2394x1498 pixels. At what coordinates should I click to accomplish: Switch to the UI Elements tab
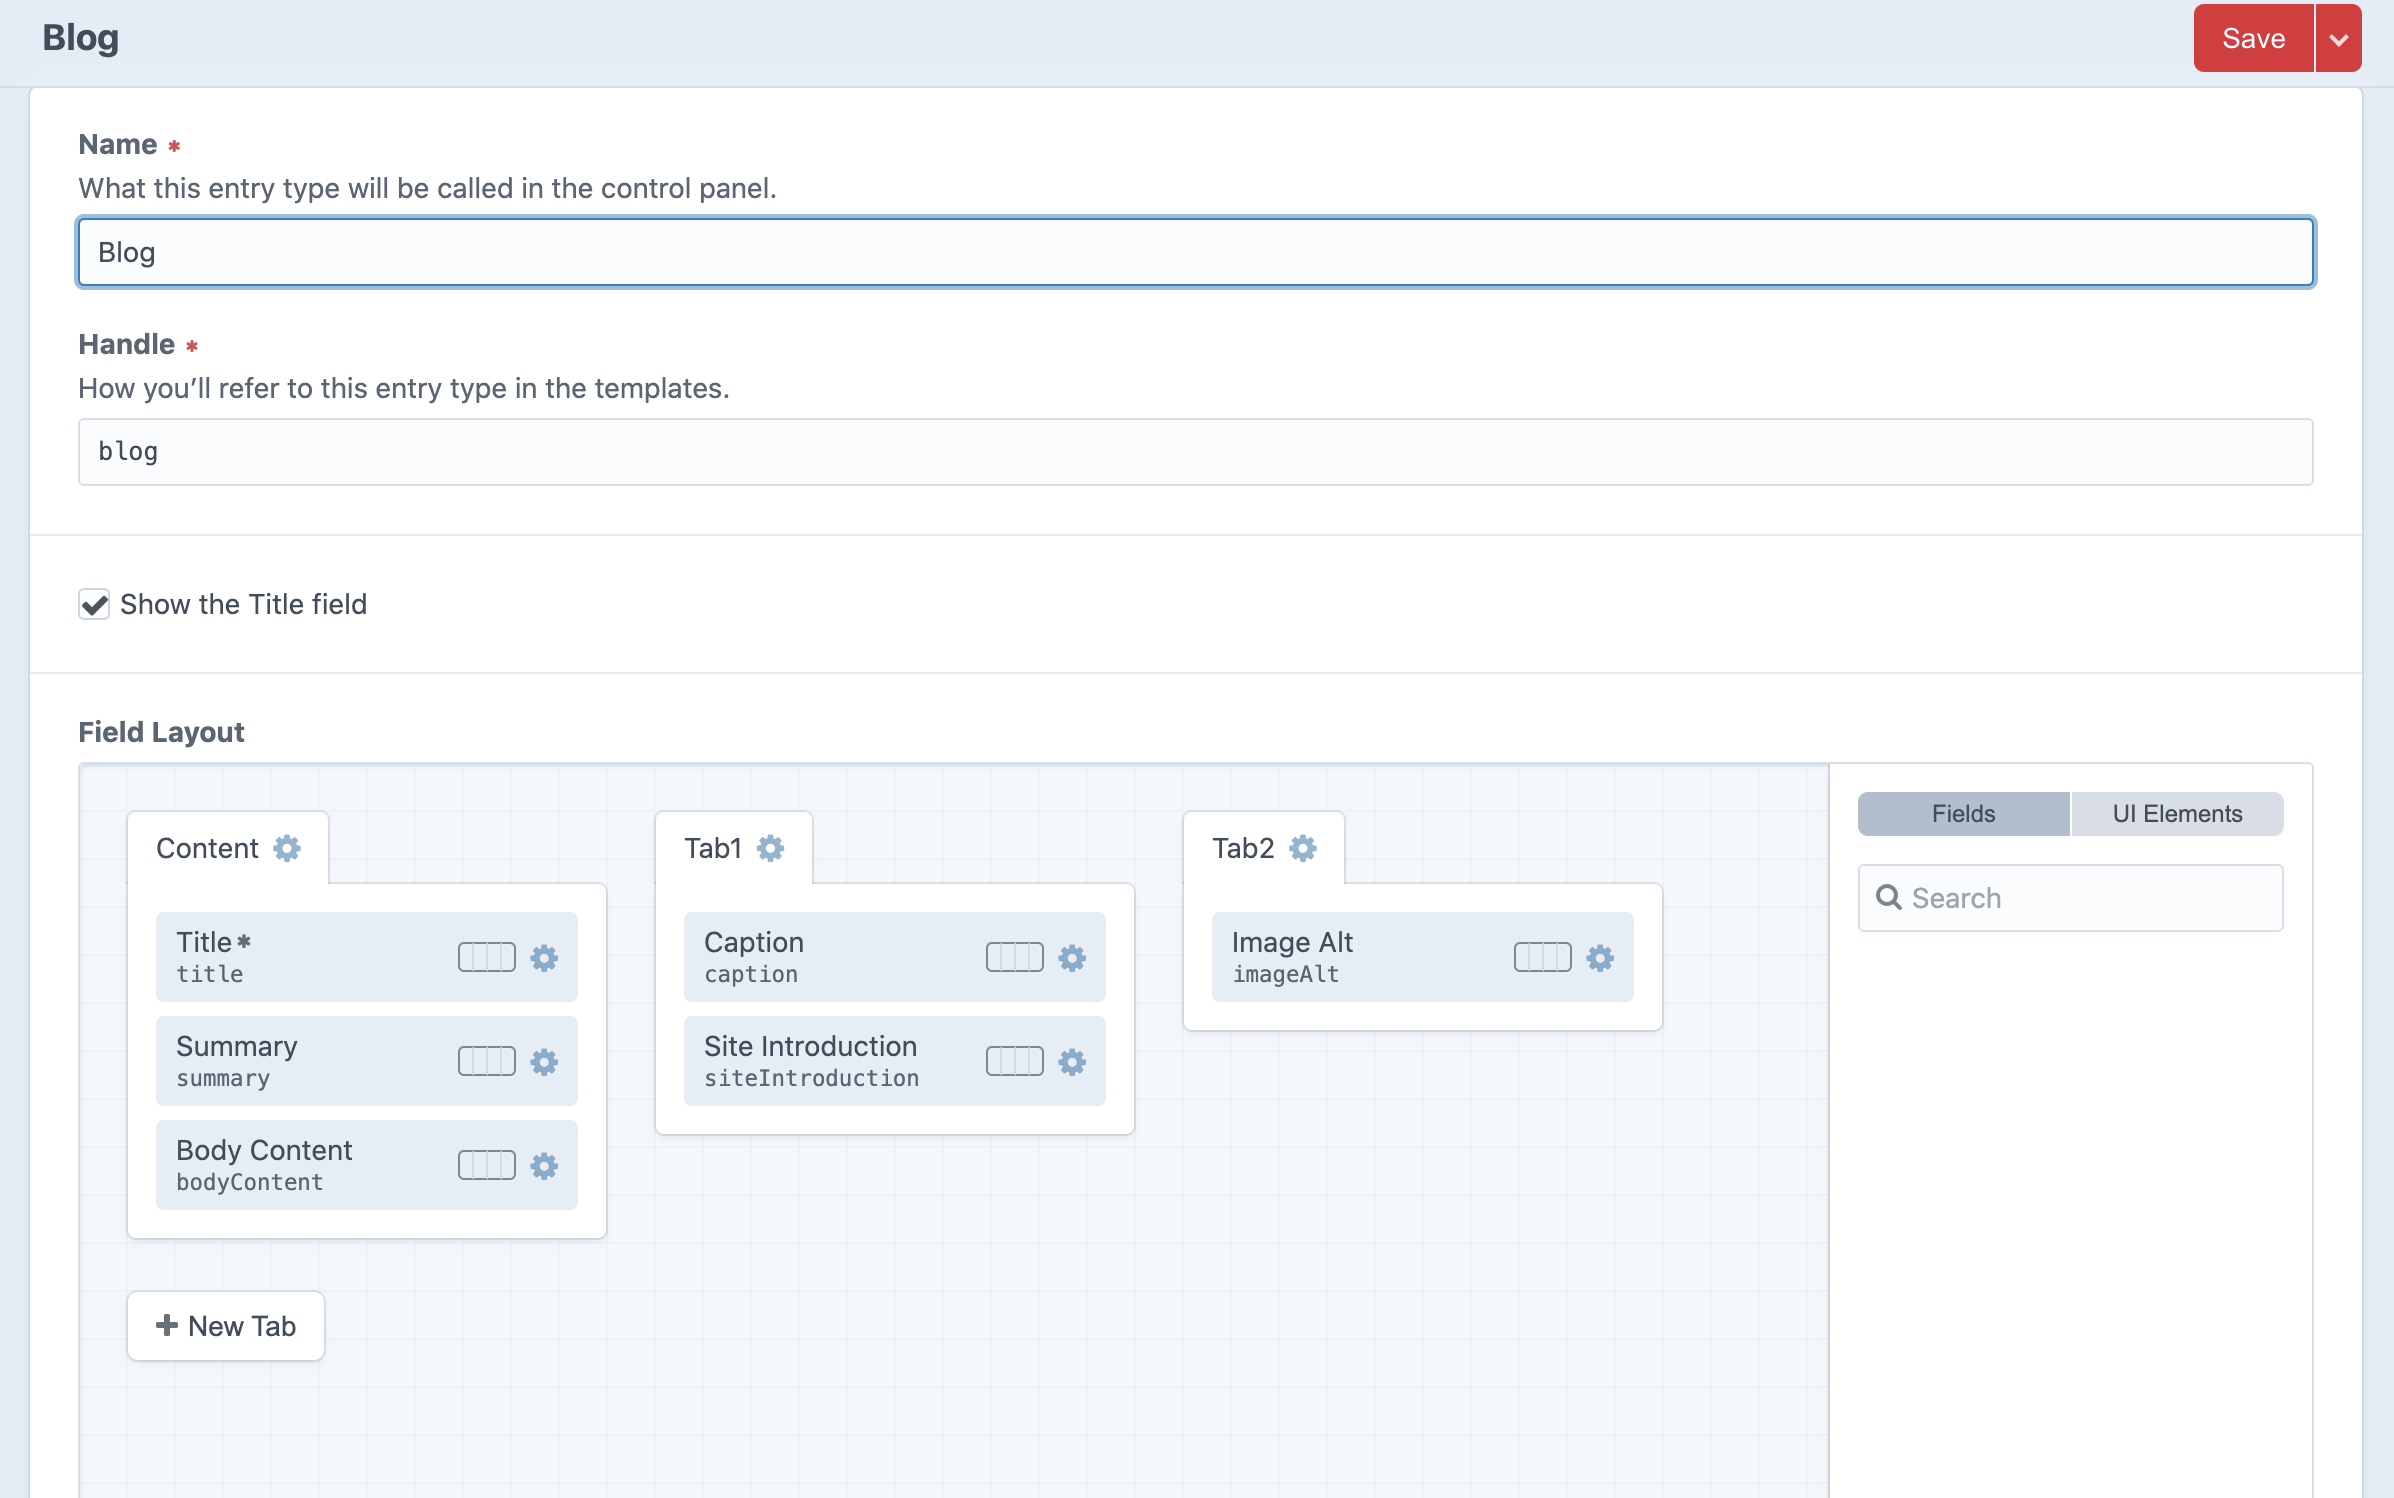point(2177,814)
